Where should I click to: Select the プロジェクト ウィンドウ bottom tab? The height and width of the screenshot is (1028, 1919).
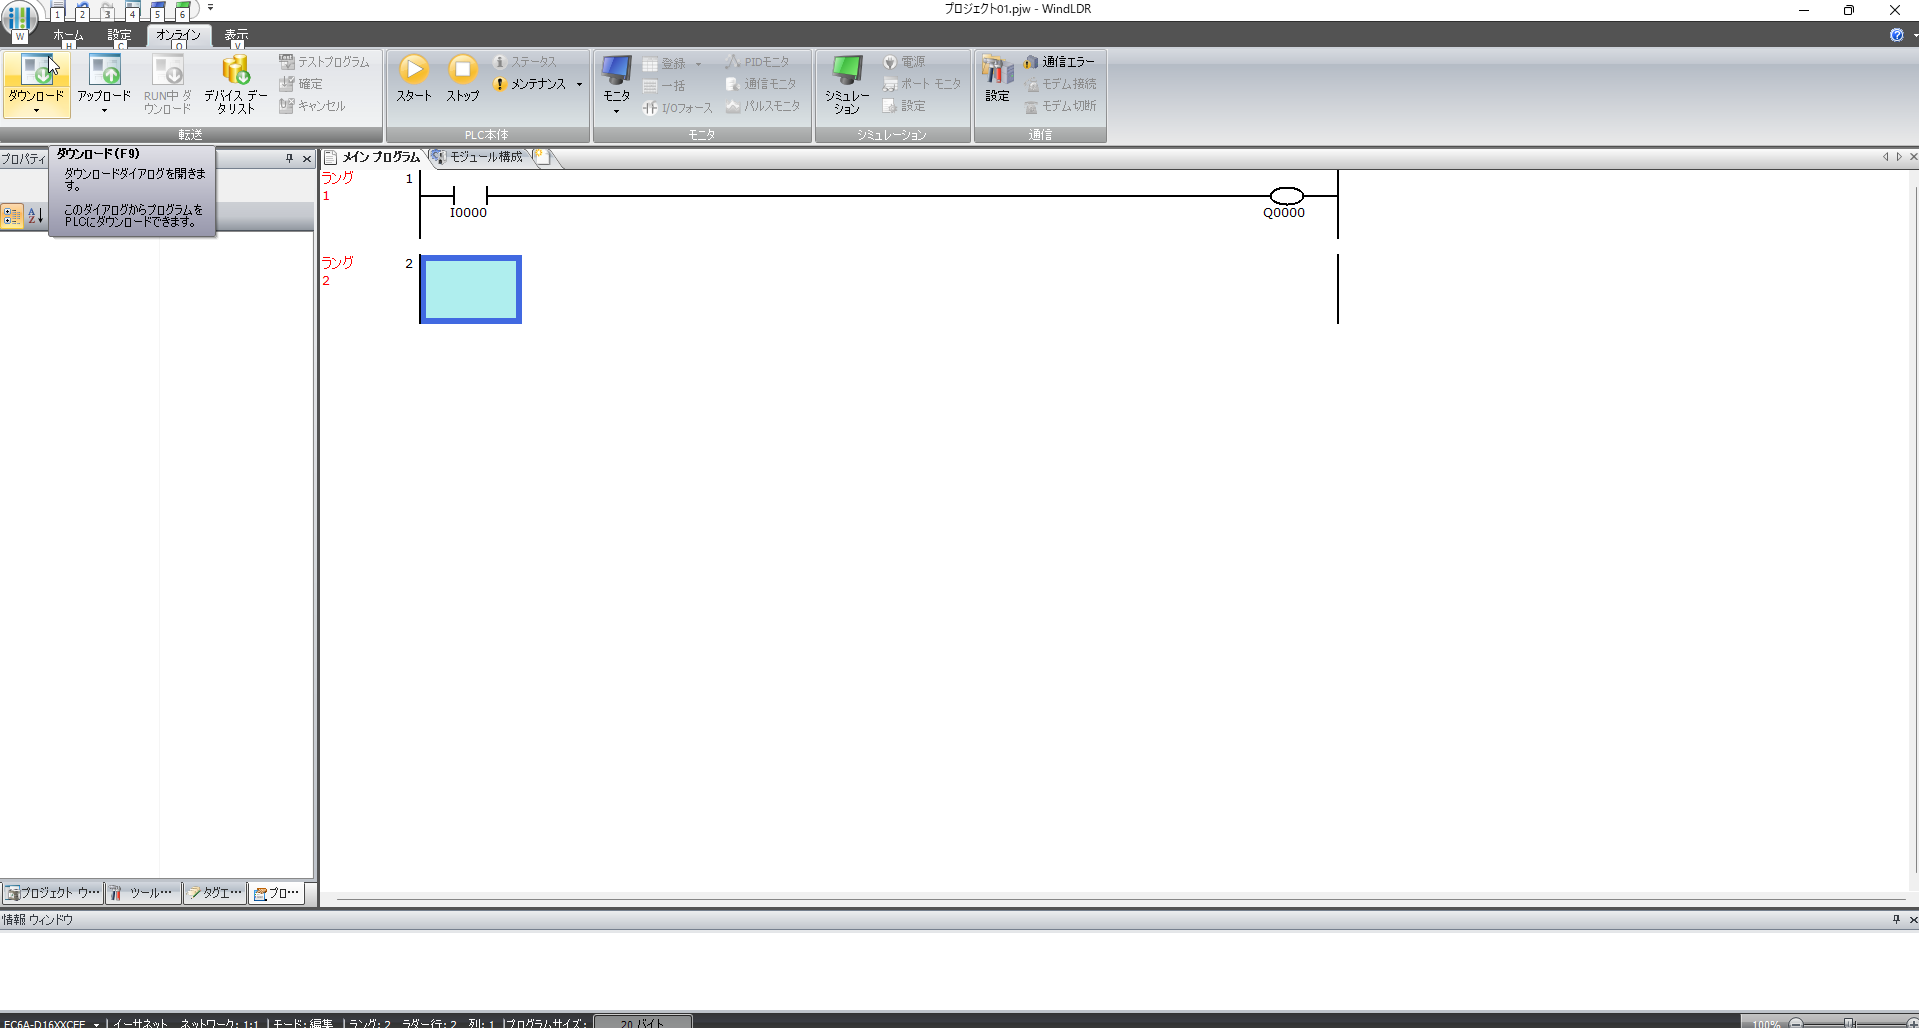coord(52,893)
